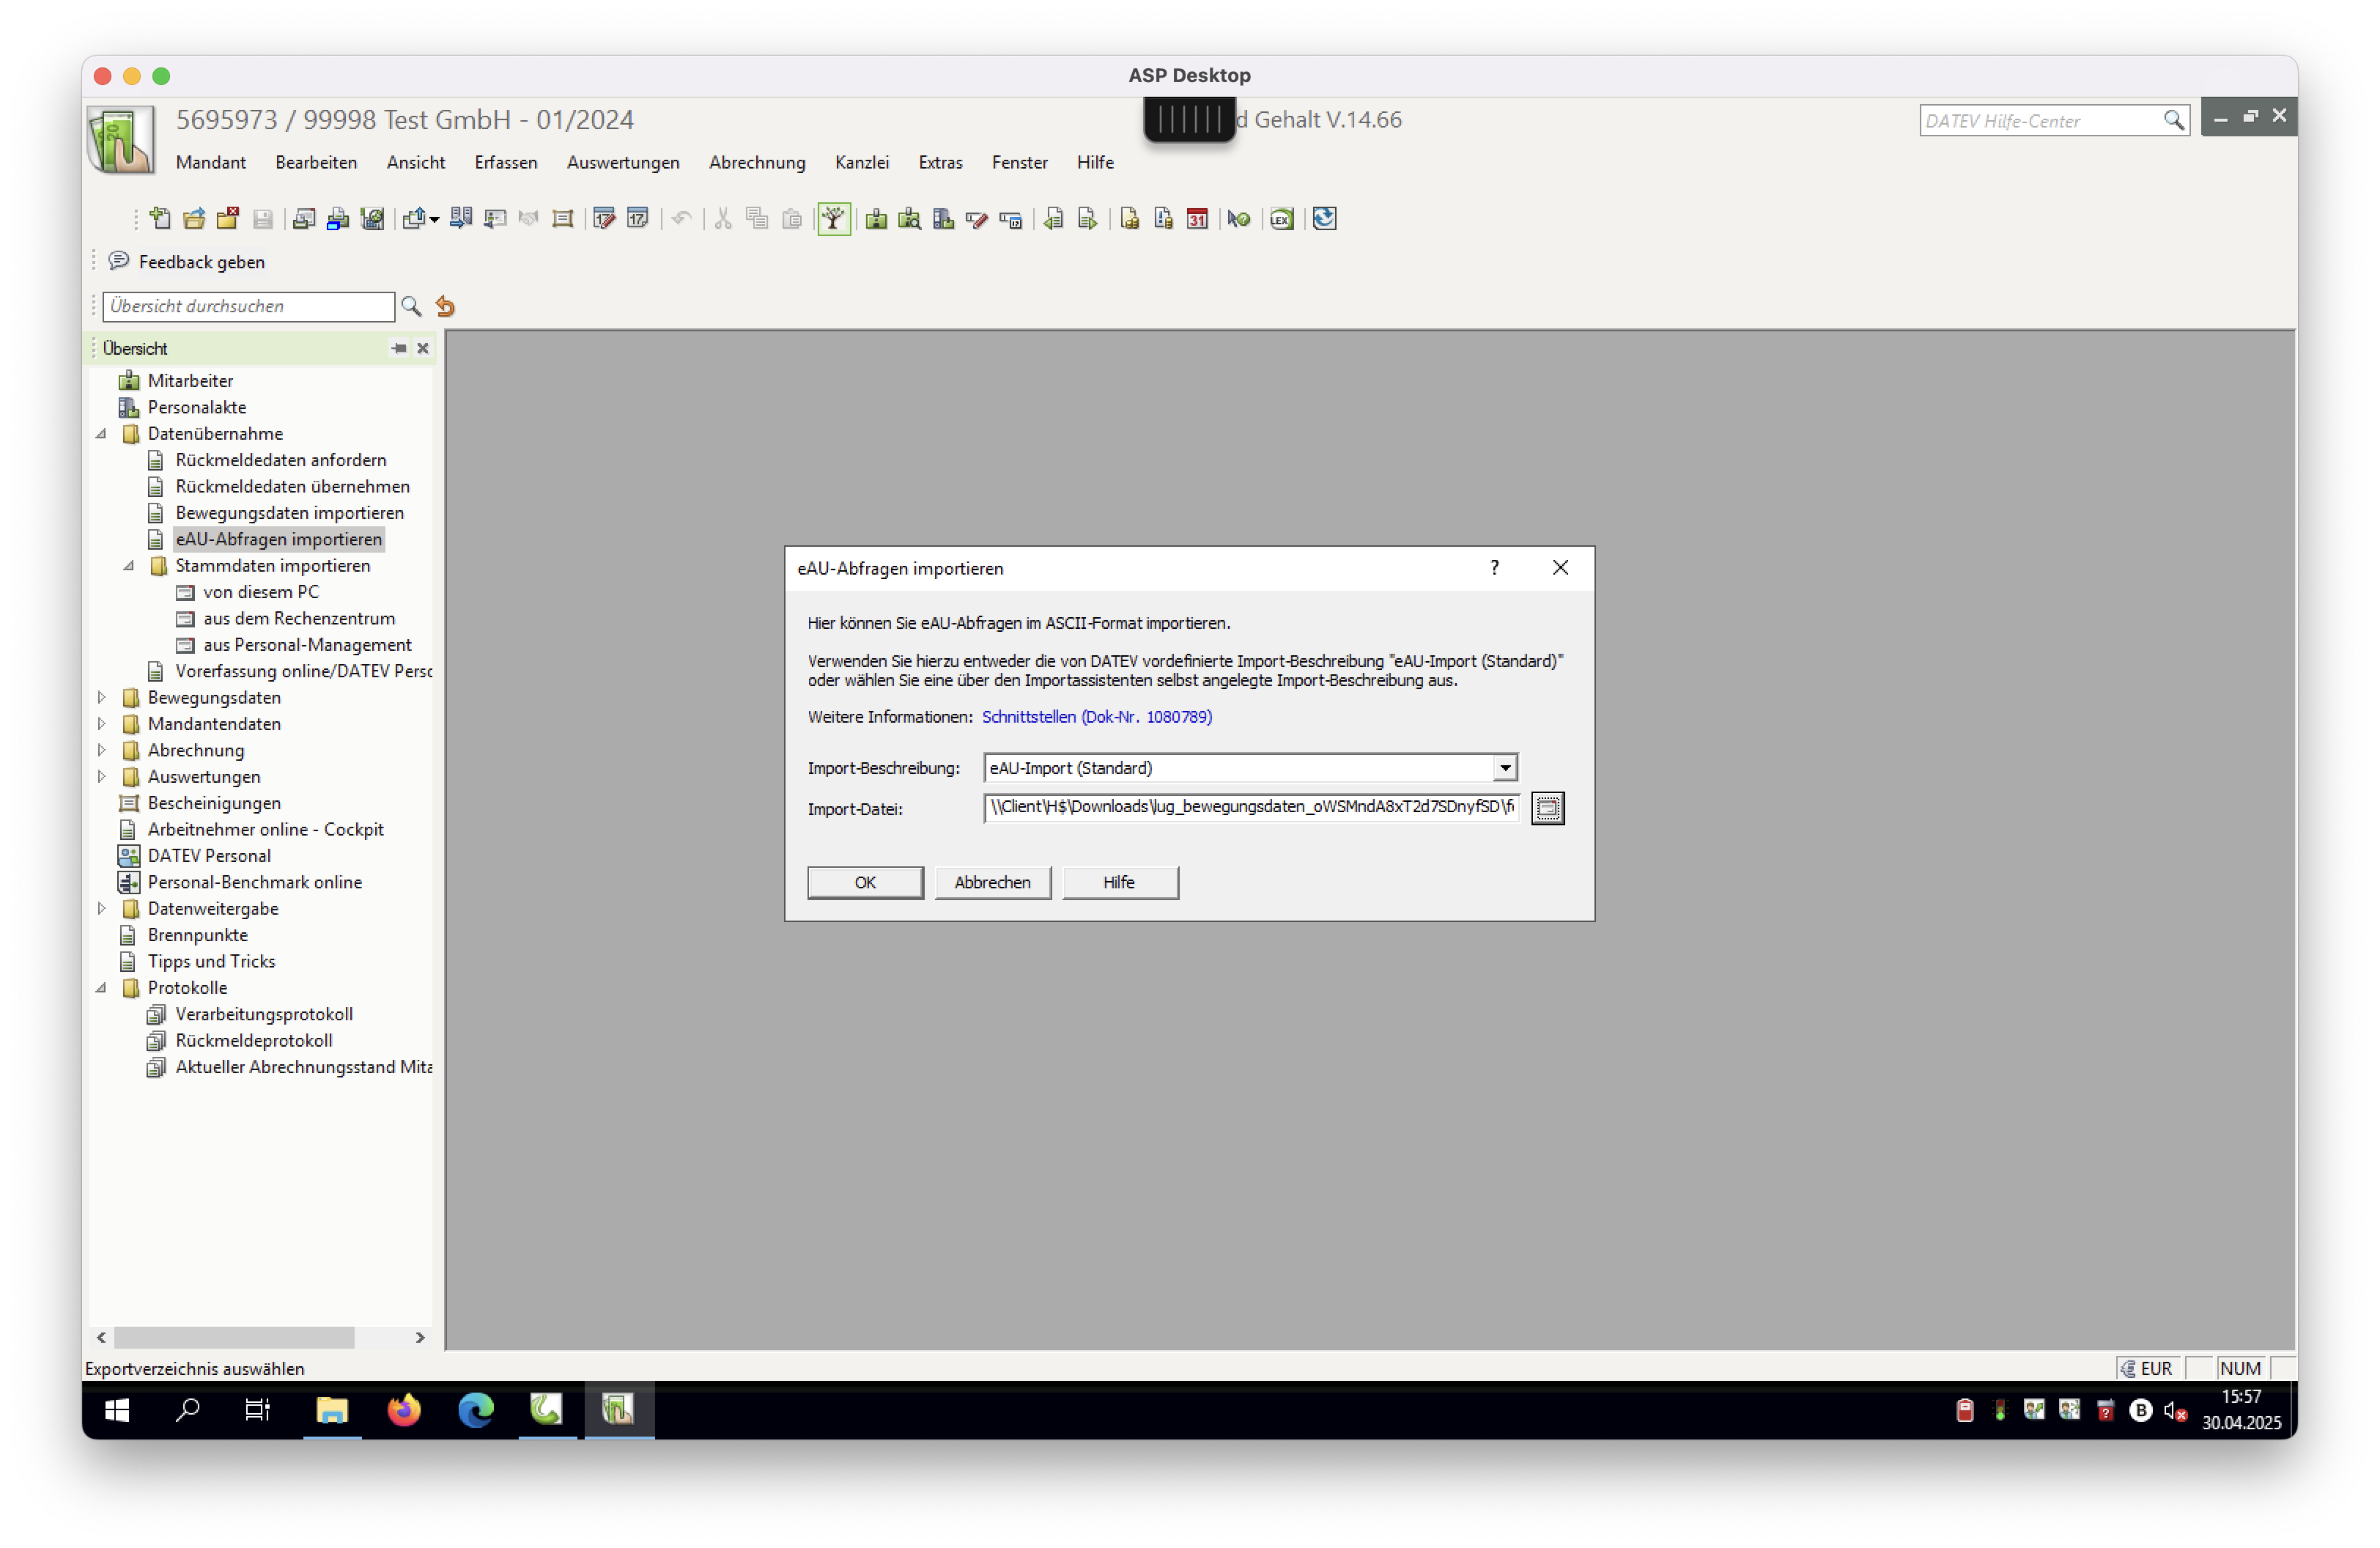Click the print toolbar icon
The height and width of the screenshot is (1548, 2380).
(x=338, y=218)
